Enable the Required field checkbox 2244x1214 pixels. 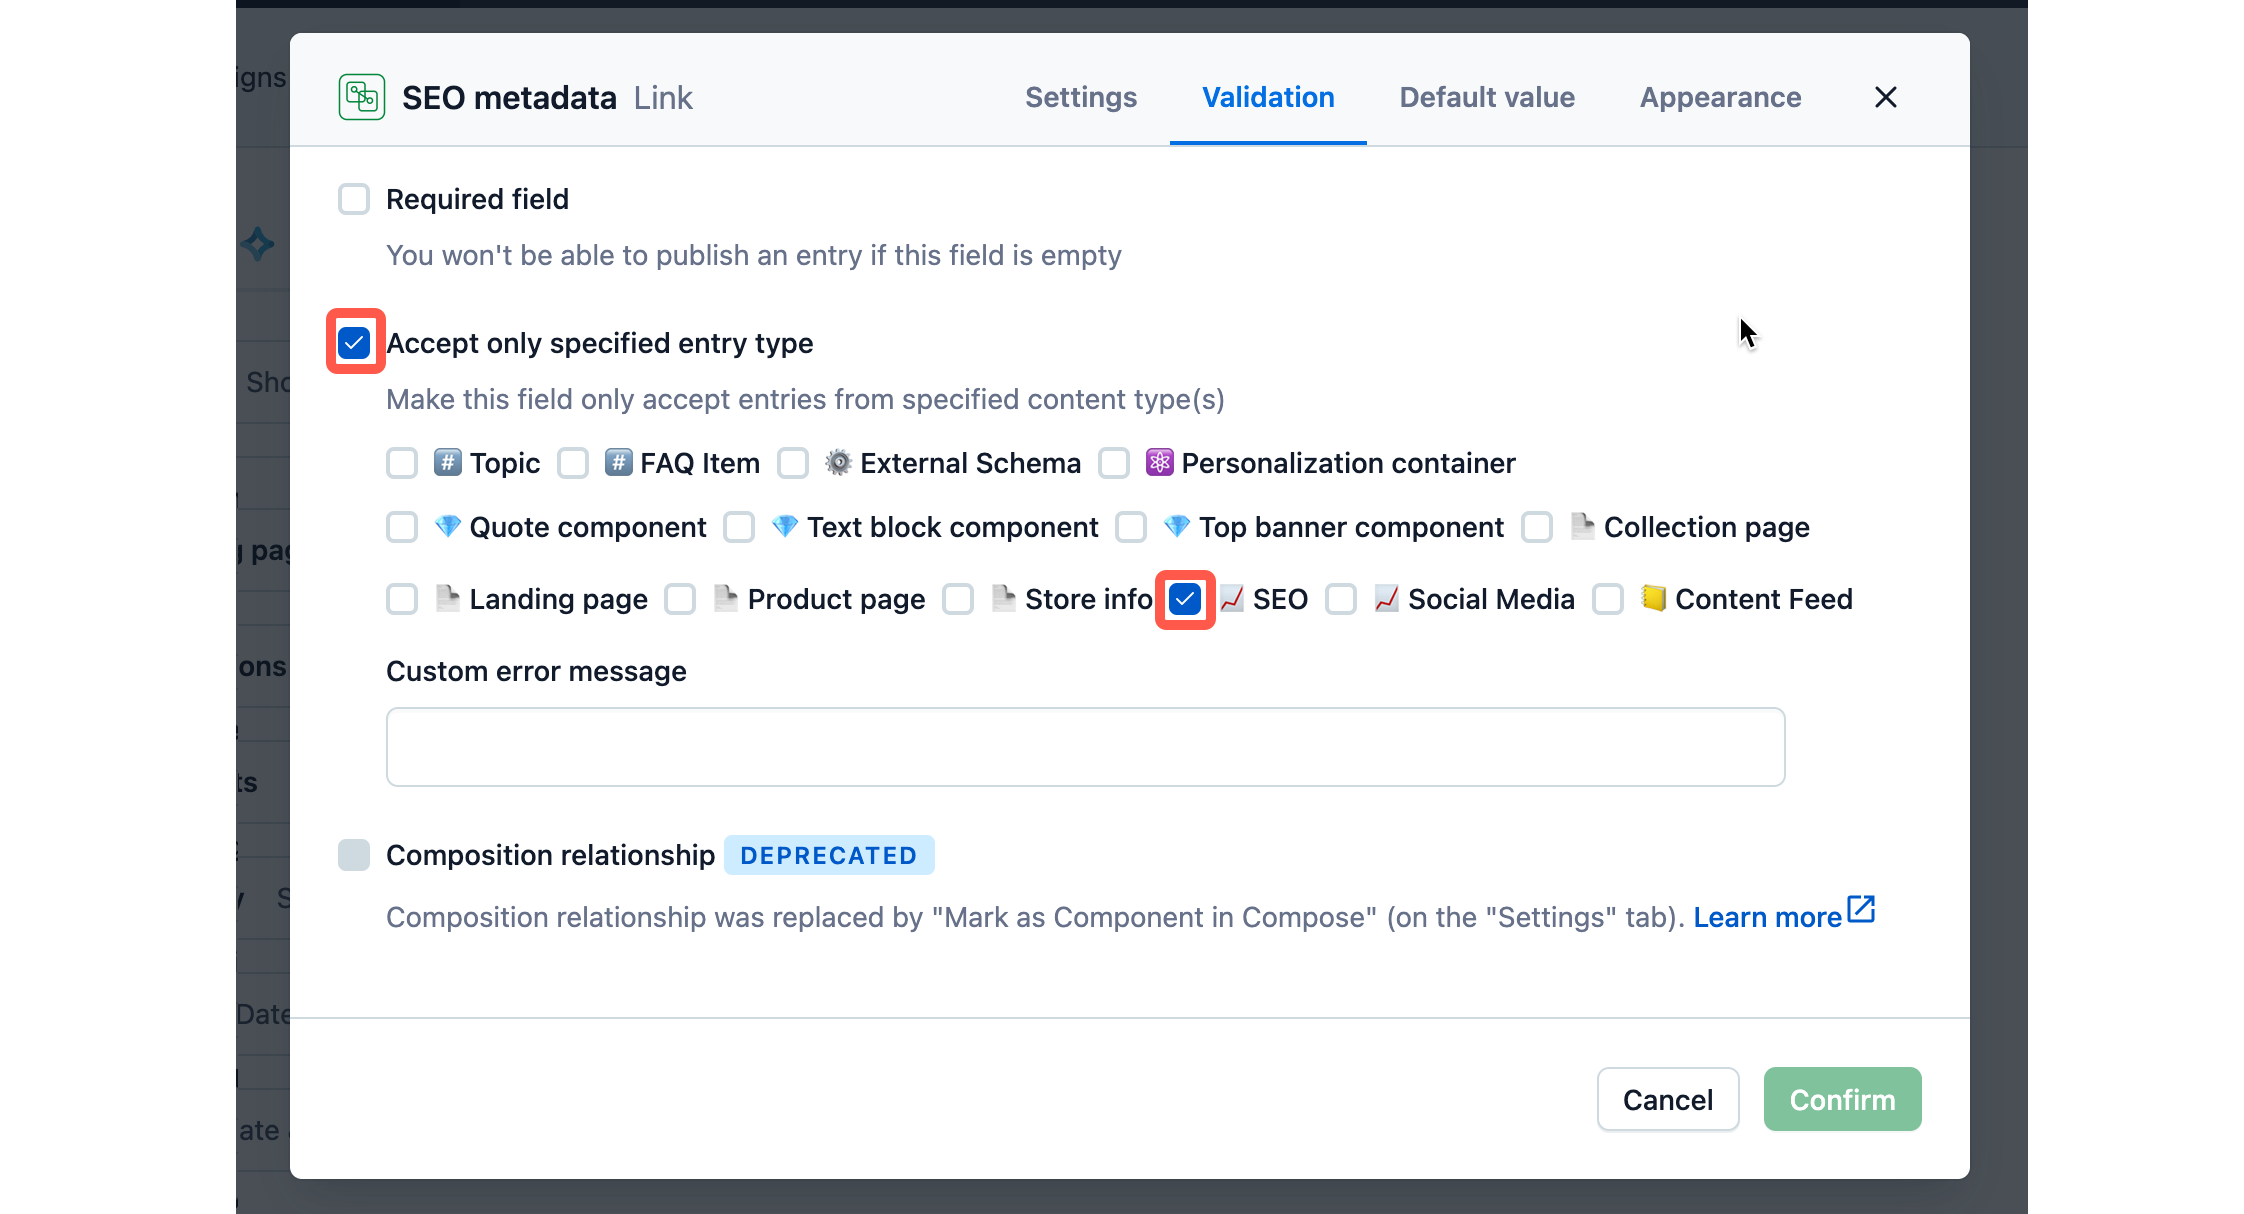tap(353, 199)
